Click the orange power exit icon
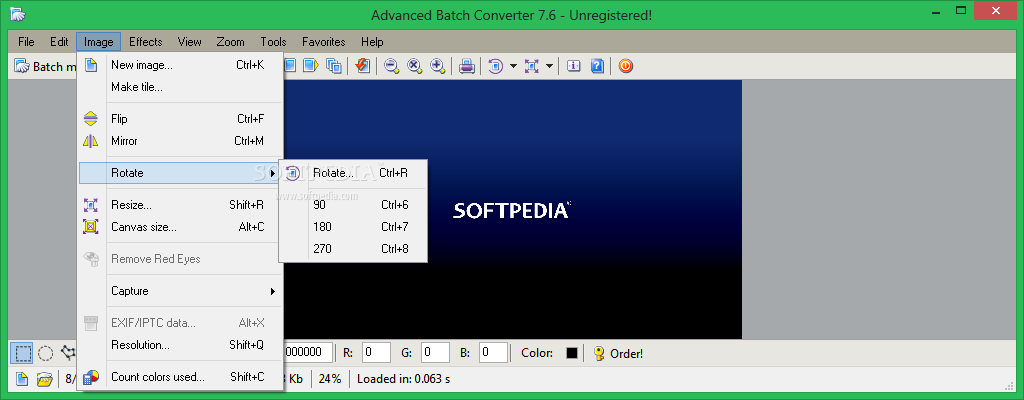Image resolution: width=1024 pixels, height=400 pixels. [x=626, y=66]
